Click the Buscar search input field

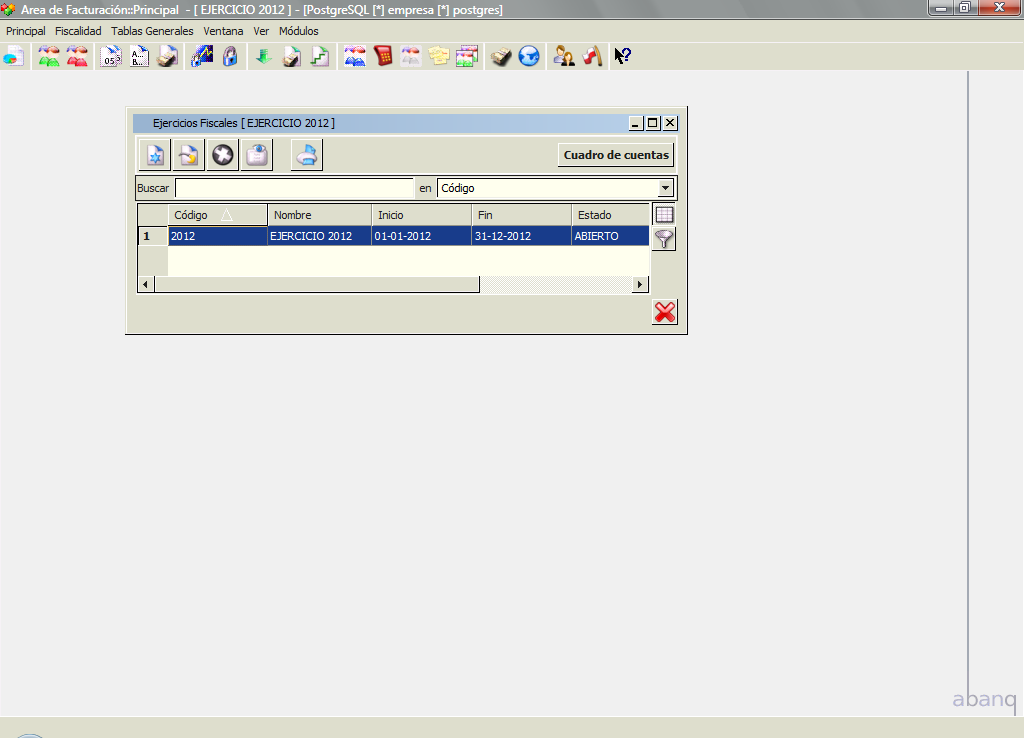click(295, 188)
